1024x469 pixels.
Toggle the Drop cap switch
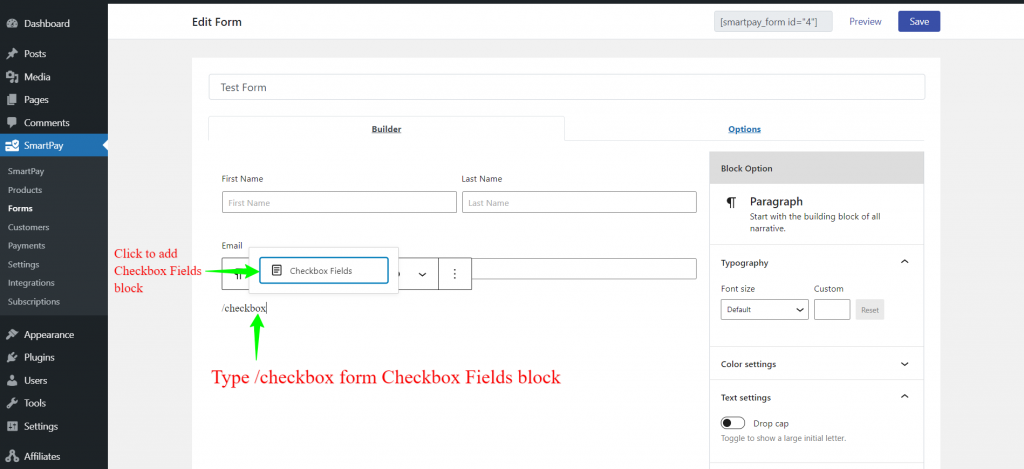tap(733, 423)
